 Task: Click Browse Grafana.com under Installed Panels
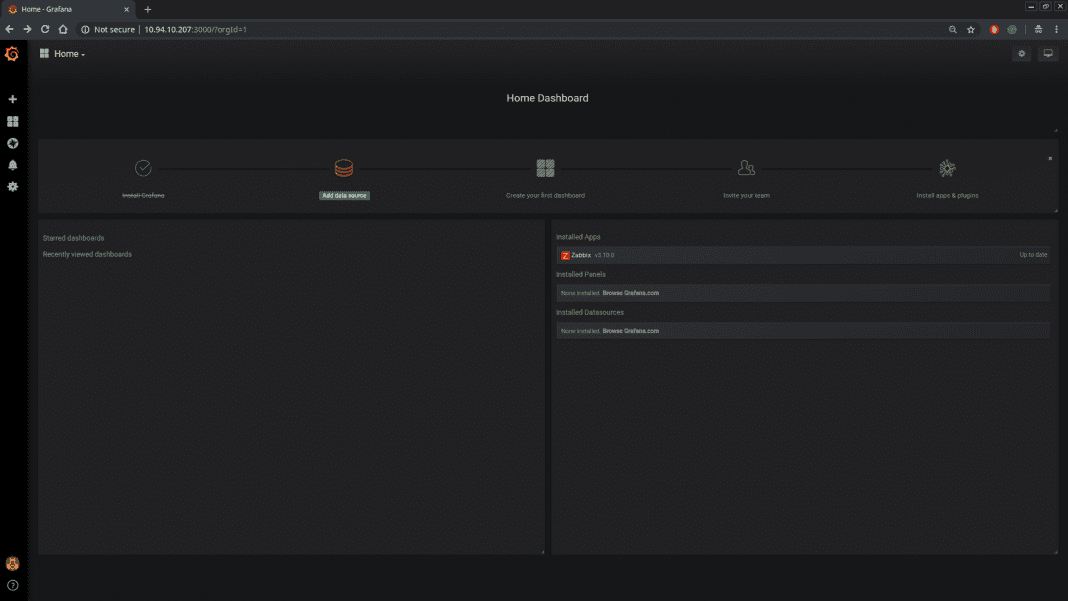(x=631, y=292)
